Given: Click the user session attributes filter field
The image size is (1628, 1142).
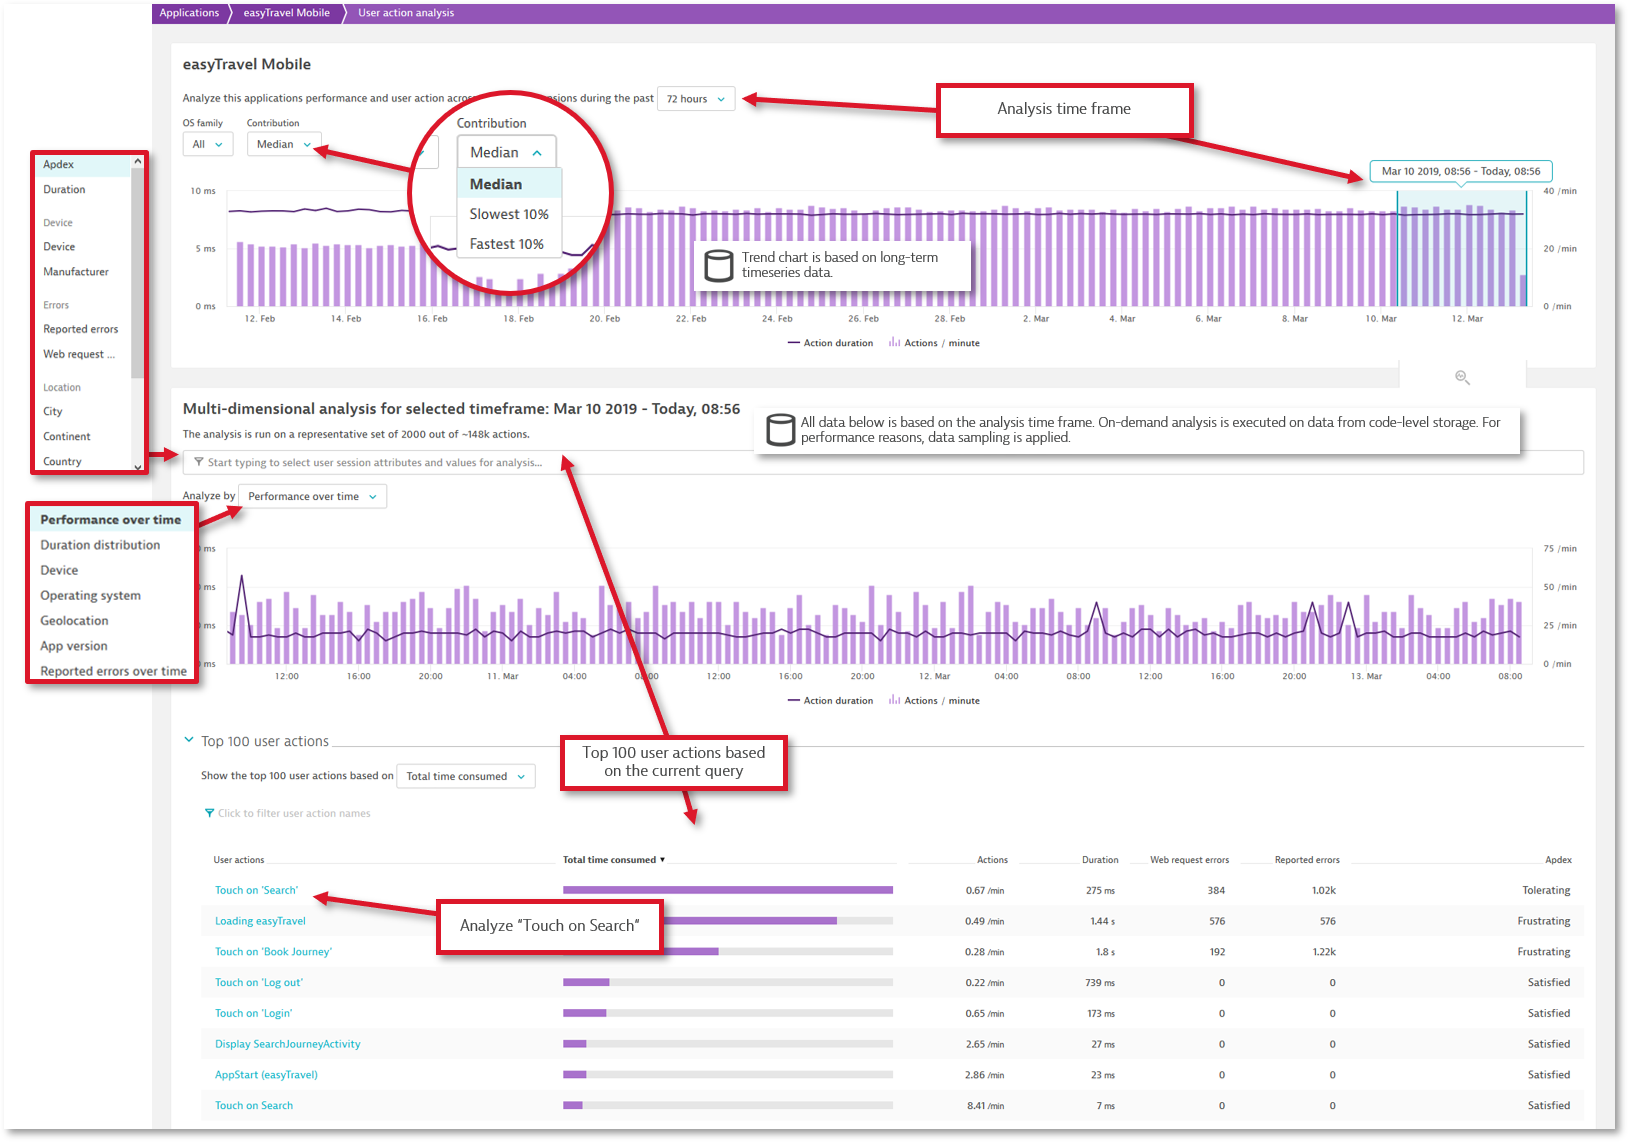Looking at the screenshot, I should 883,462.
